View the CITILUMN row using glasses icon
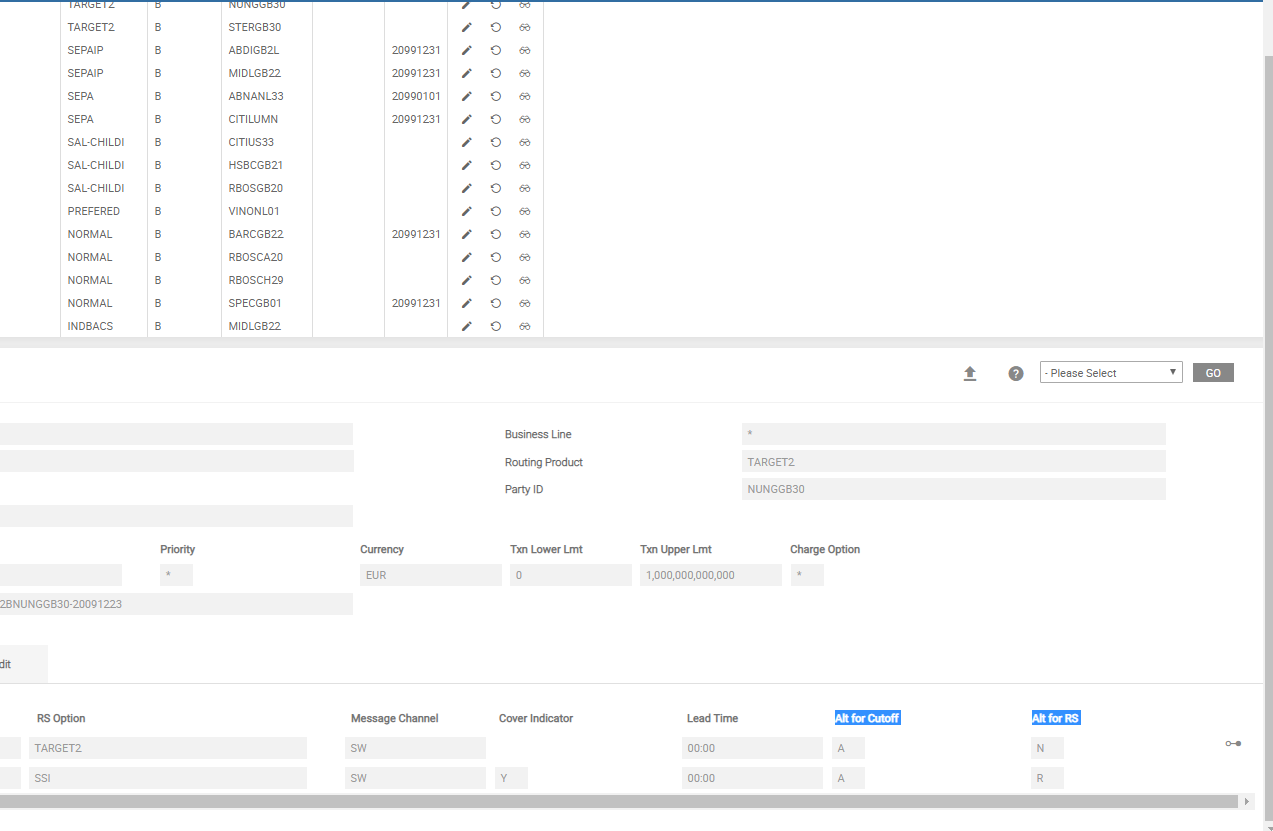The width and height of the screenshot is (1273, 831). pos(525,119)
